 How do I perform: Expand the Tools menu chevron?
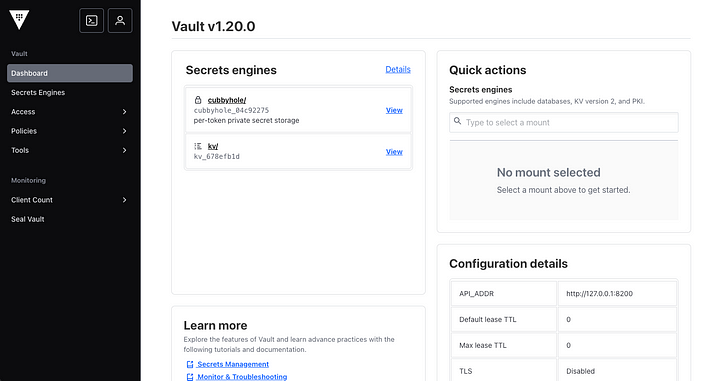tap(124, 150)
